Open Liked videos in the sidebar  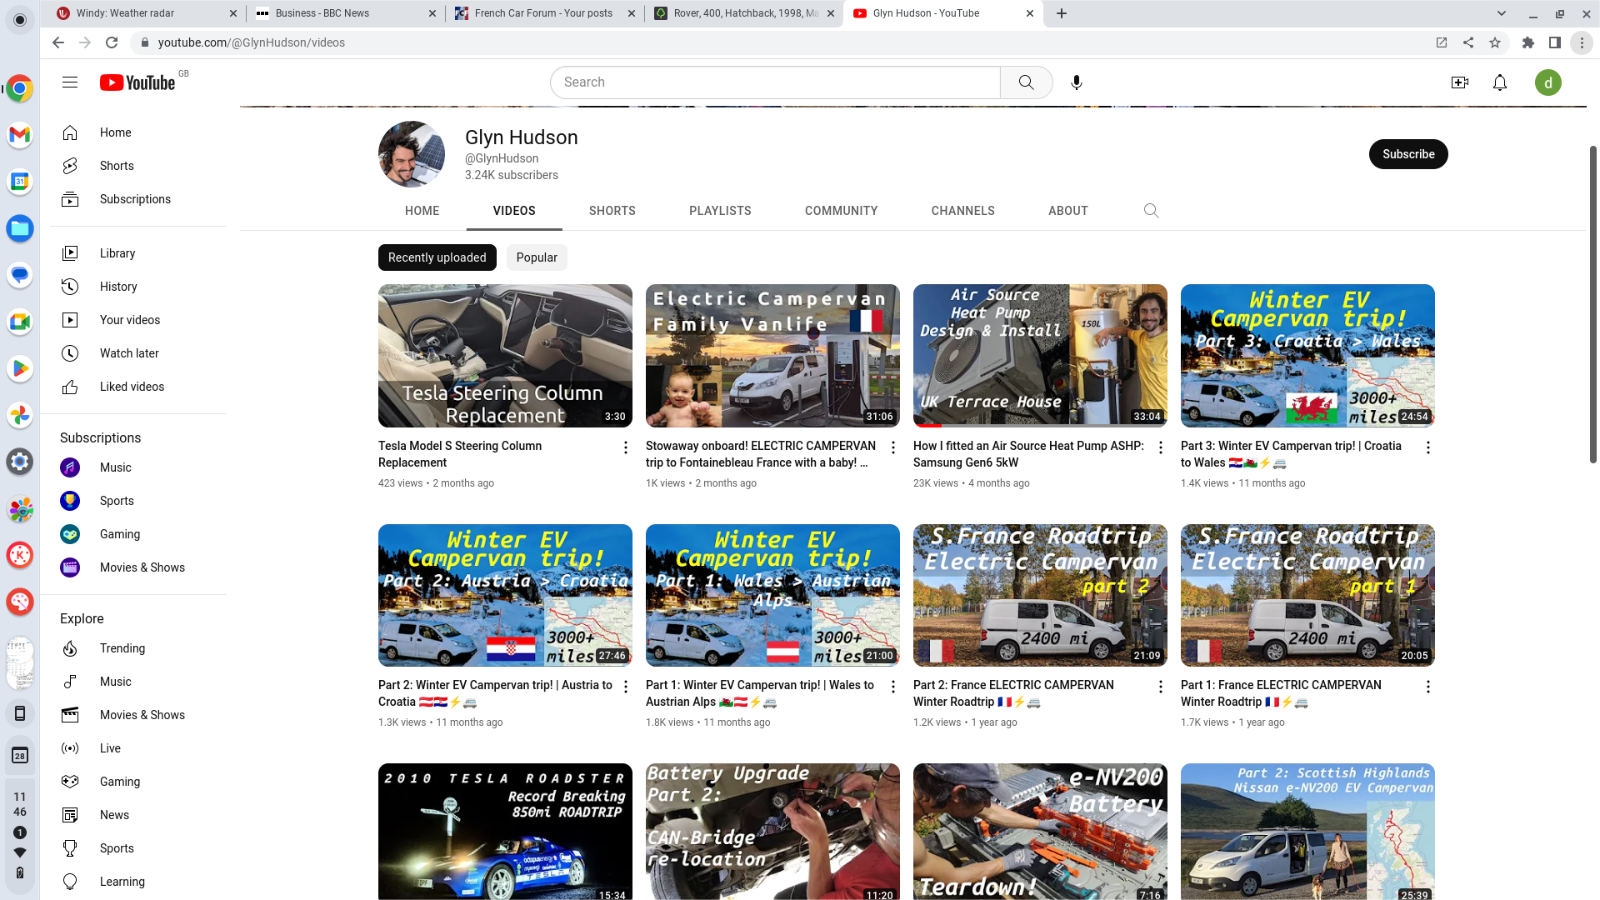[133, 387]
